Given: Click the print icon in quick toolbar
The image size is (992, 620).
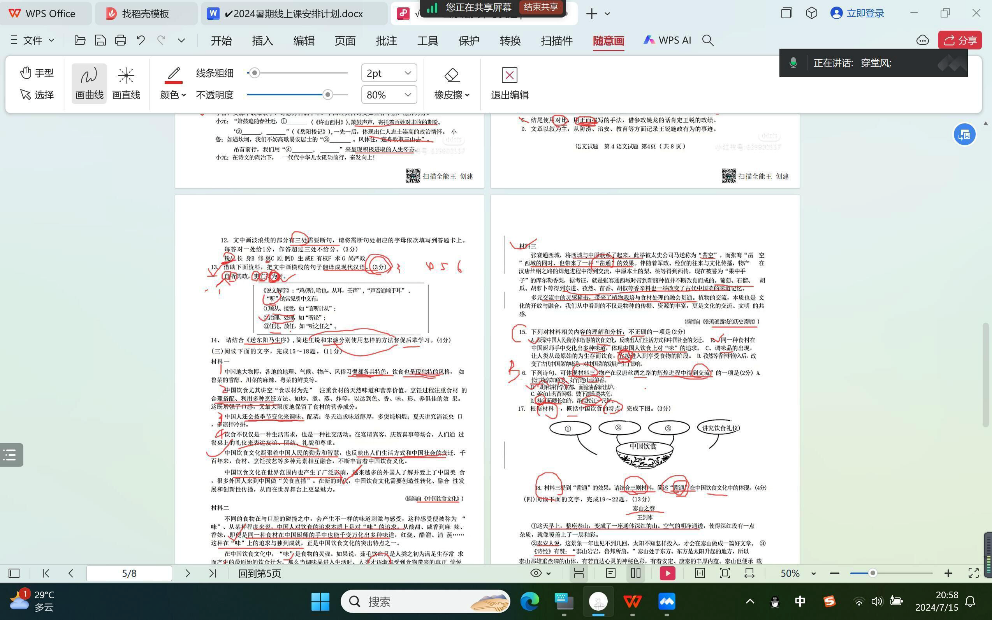Looking at the screenshot, I should (120, 41).
